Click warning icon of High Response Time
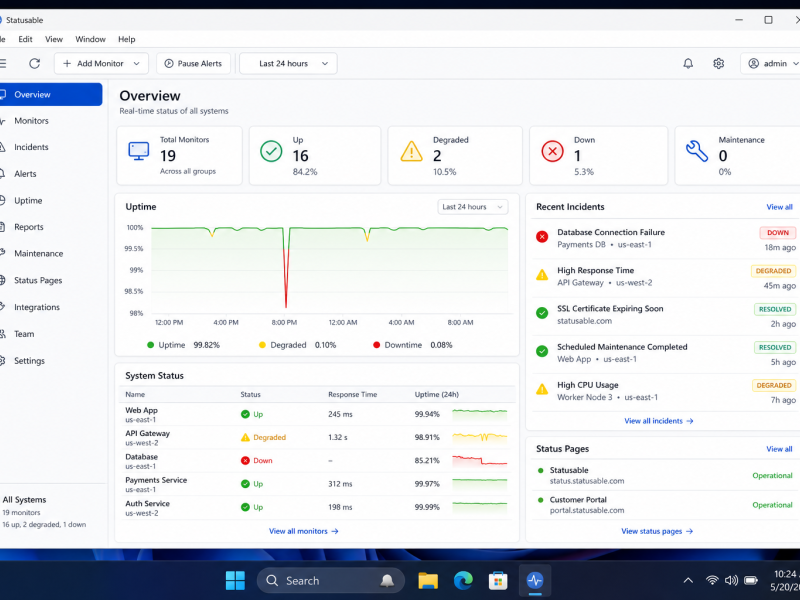 (542, 275)
